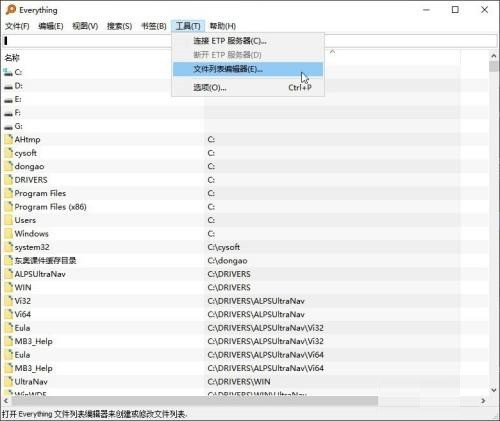Click the vertical scrollbar thumb
The image size is (500, 421).
click(x=494, y=66)
